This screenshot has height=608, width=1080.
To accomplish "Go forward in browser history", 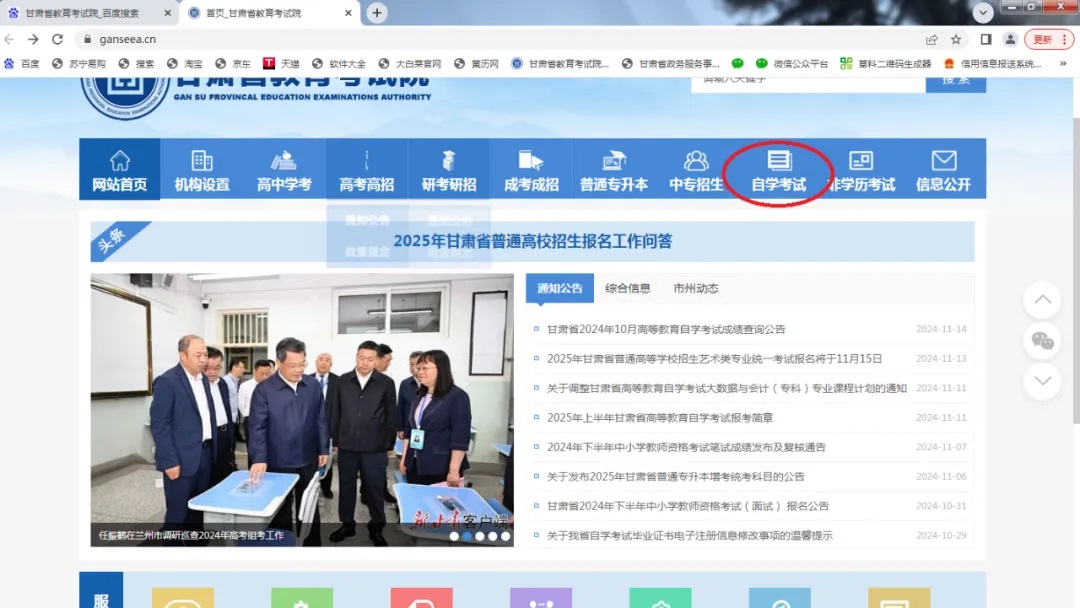I will point(33,39).
